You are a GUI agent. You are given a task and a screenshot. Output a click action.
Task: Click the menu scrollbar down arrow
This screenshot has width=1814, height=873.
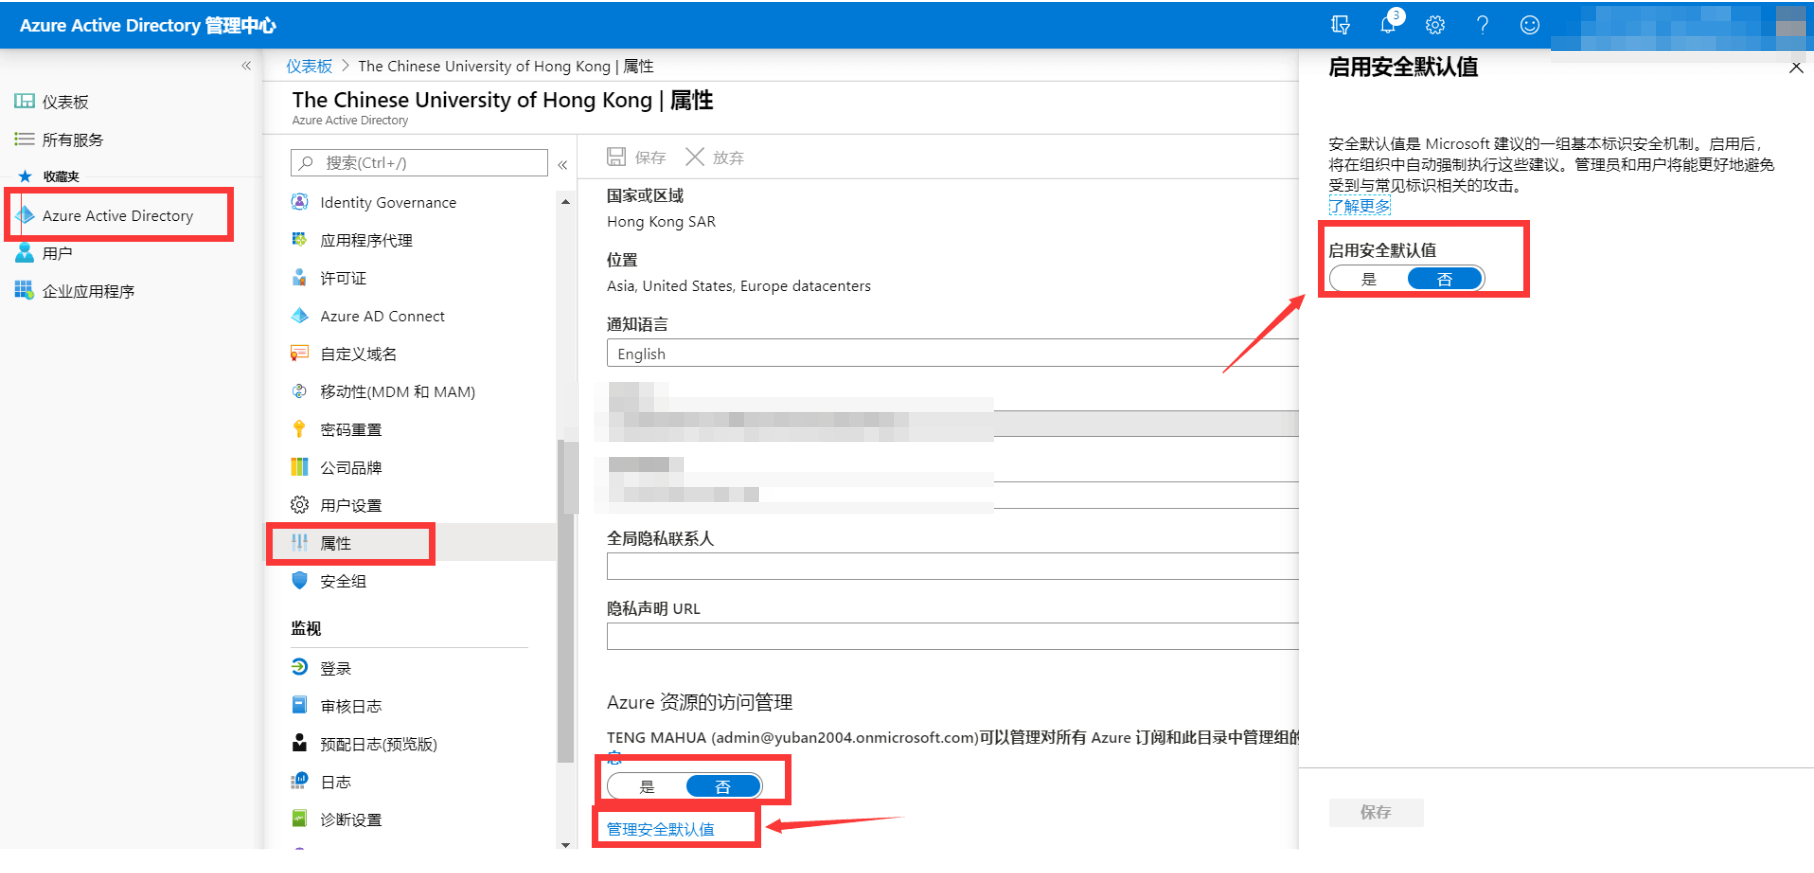(x=566, y=844)
